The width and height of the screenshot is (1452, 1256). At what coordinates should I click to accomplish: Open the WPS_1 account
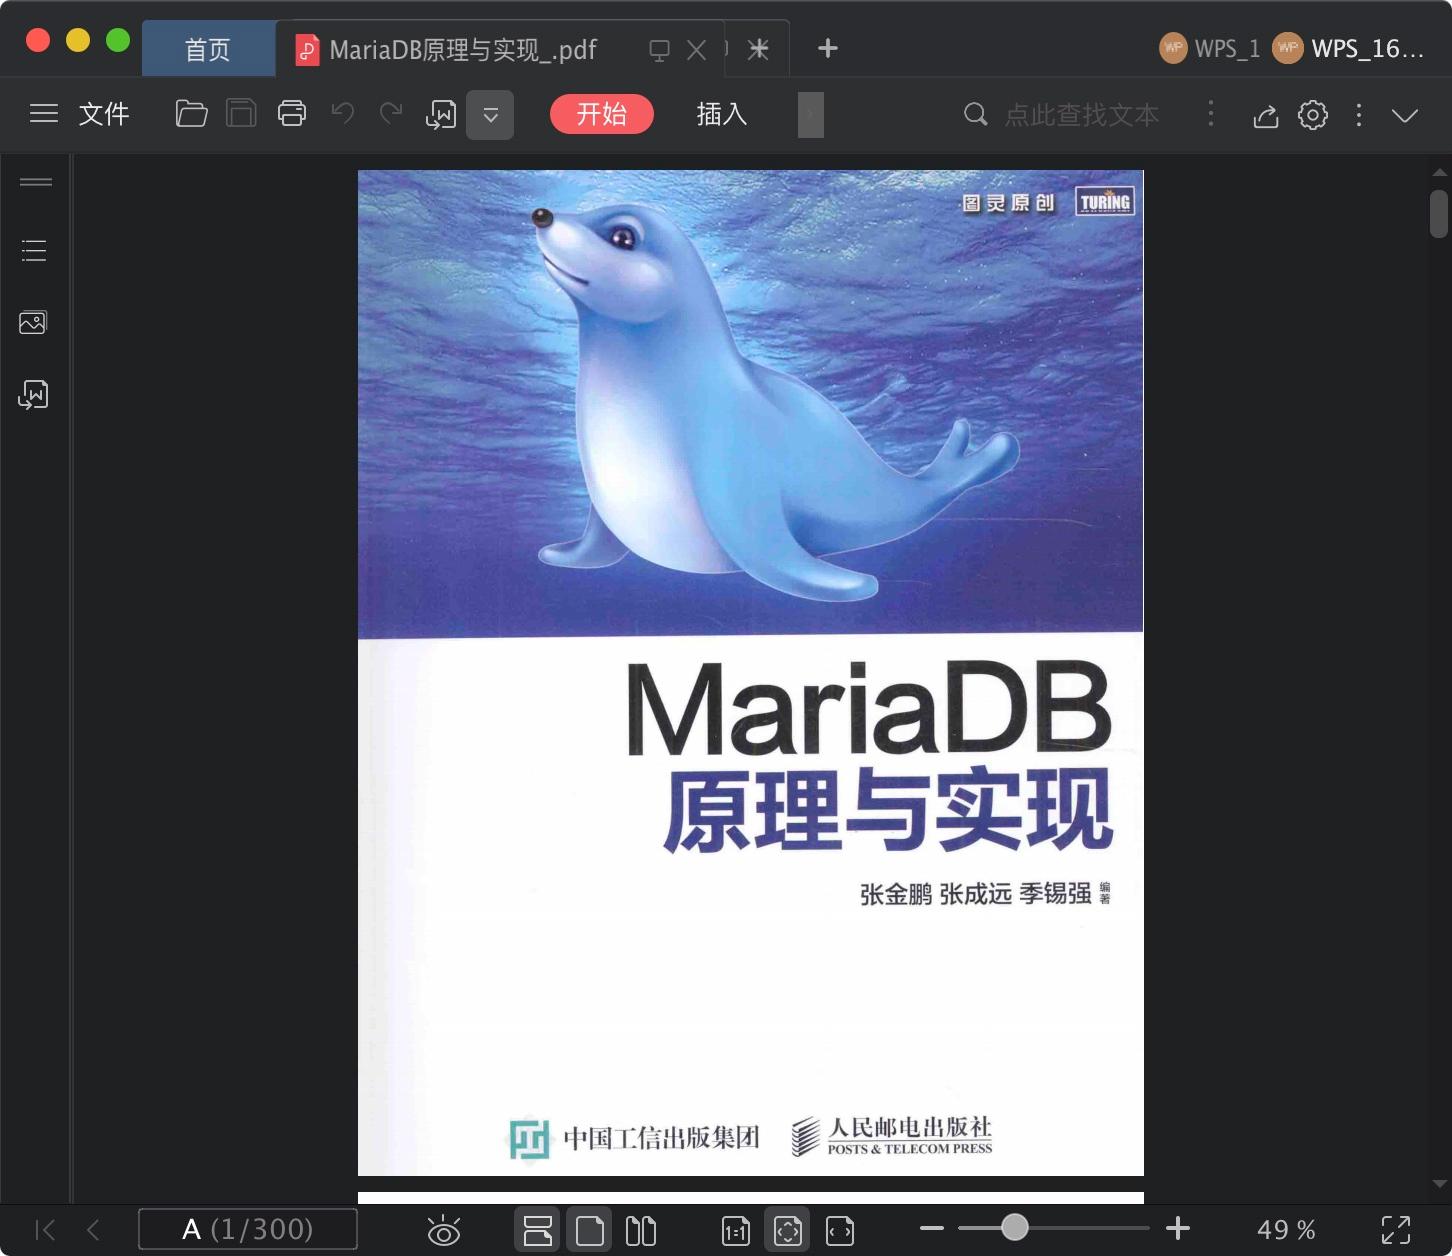[x=1210, y=48]
